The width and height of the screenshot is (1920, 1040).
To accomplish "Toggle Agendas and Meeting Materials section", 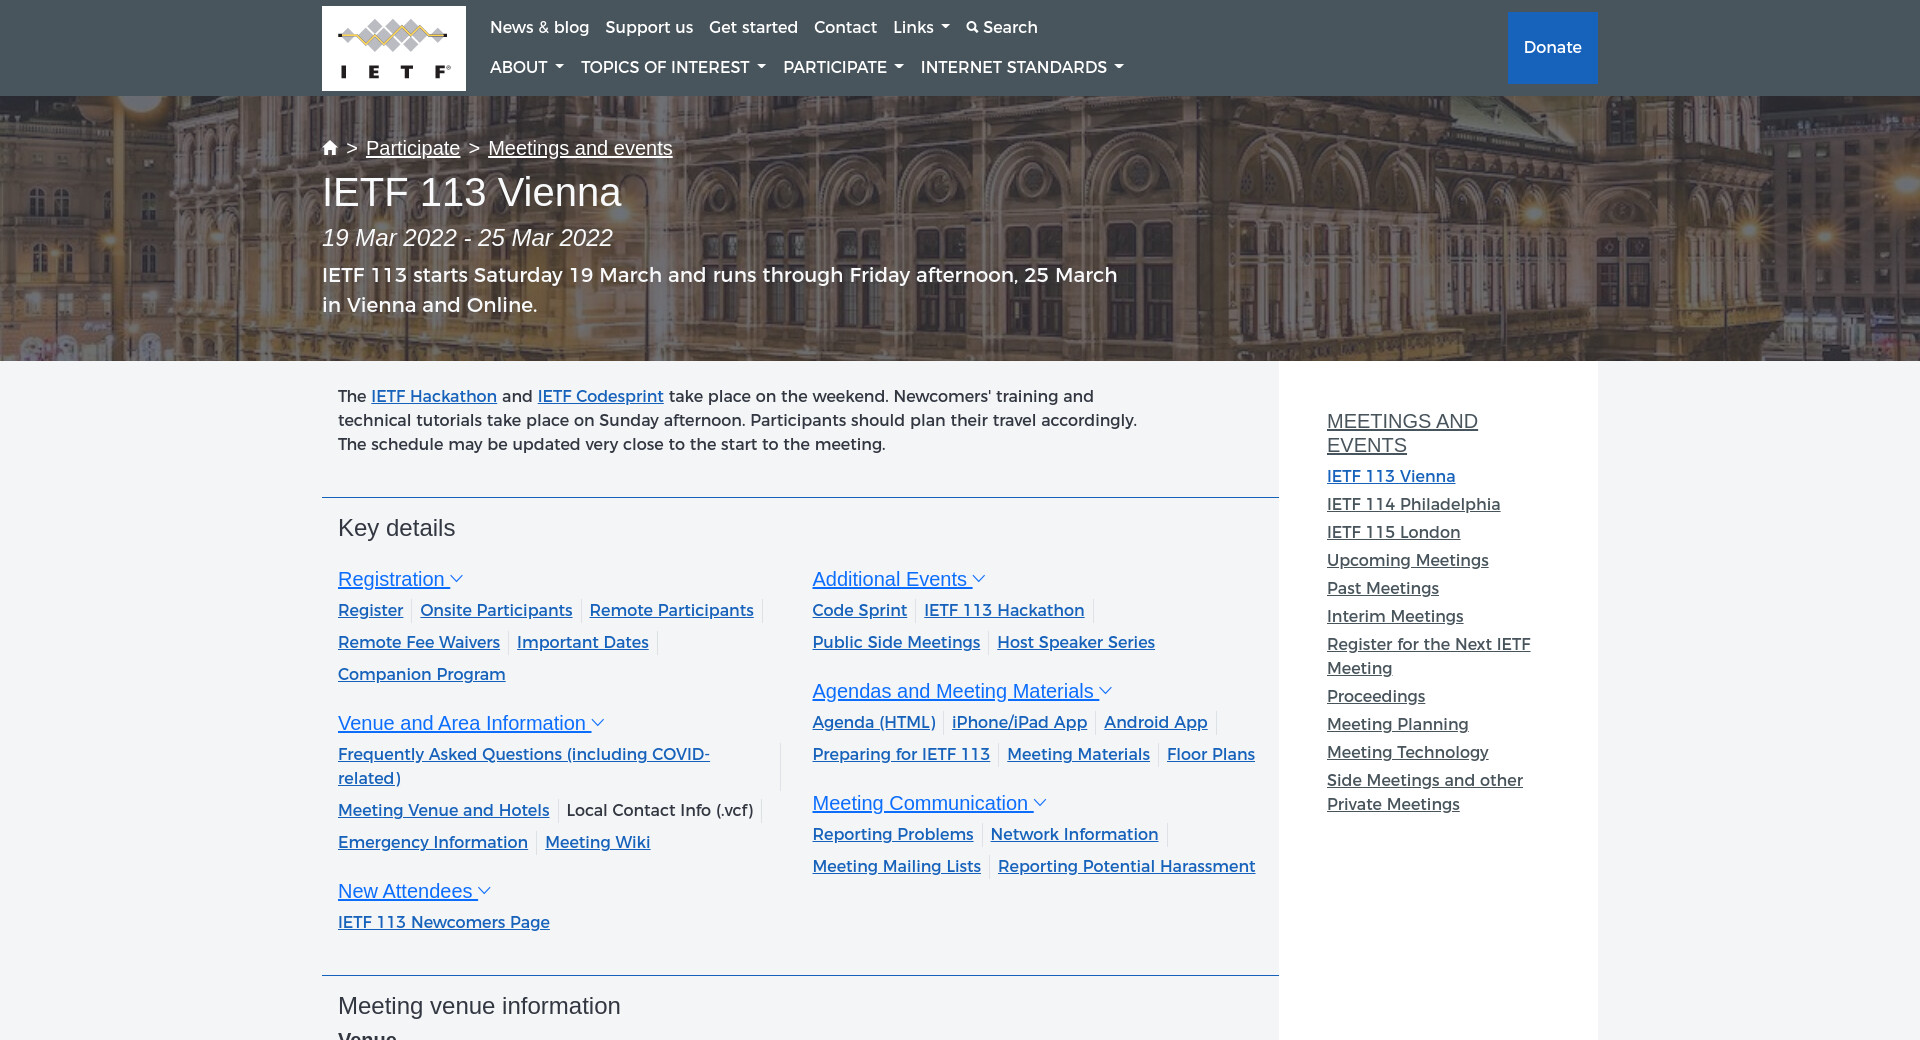I will tap(961, 691).
